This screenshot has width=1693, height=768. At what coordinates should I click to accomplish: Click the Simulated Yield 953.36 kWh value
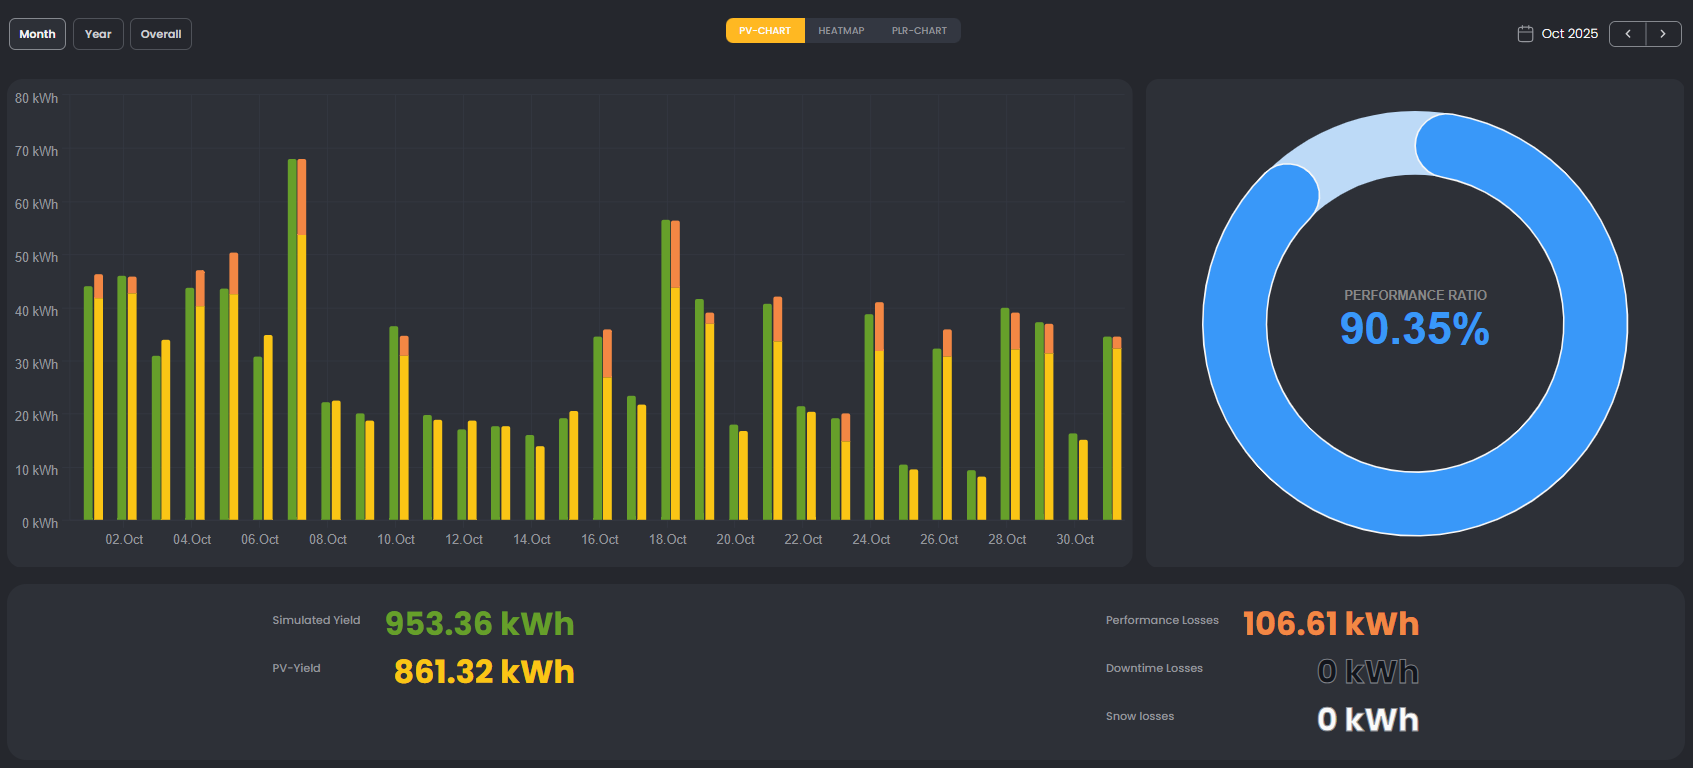[x=479, y=624]
